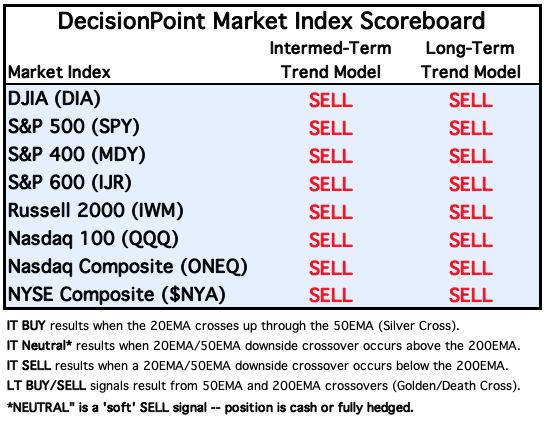Click S&P 500 long-term SELL signal

(471, 128)
